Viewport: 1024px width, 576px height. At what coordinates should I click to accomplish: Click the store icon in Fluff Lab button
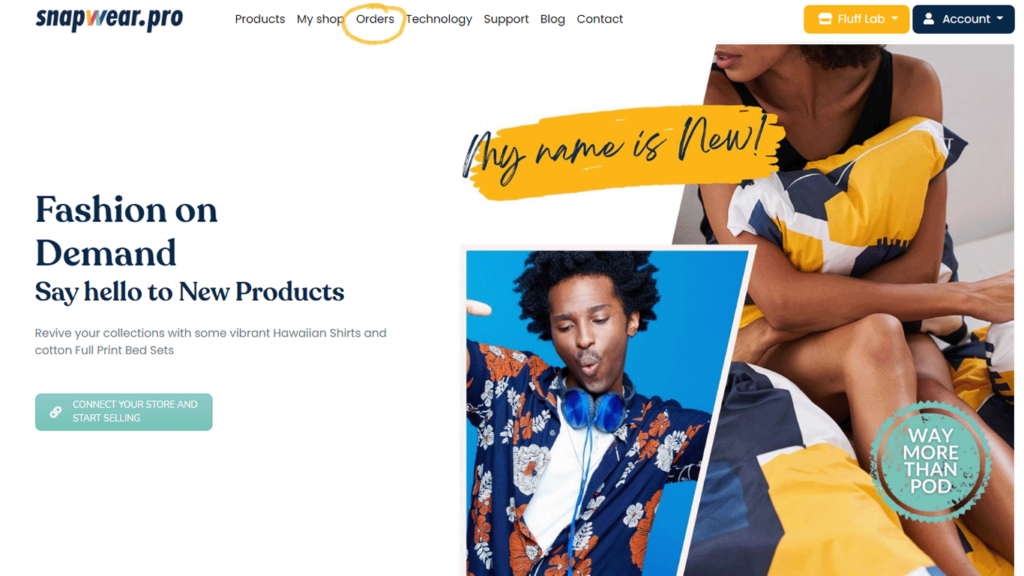(x=825, y=19)
